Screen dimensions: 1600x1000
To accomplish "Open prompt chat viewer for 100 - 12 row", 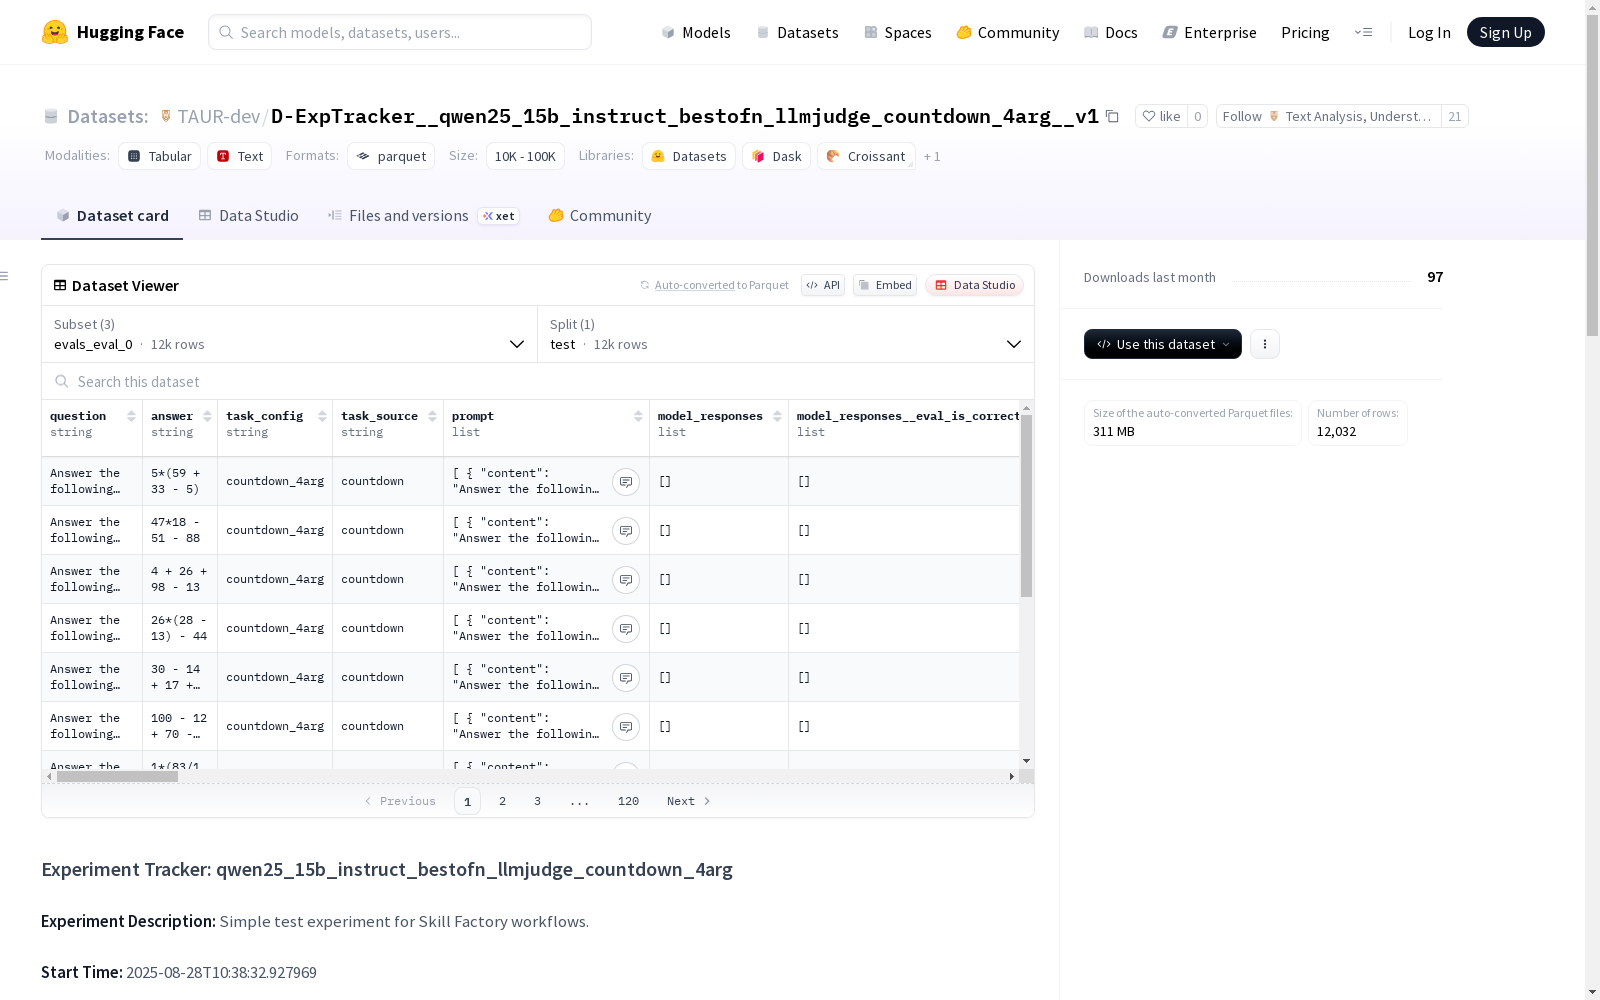I will pyautogui.click(x=626, y=727).
